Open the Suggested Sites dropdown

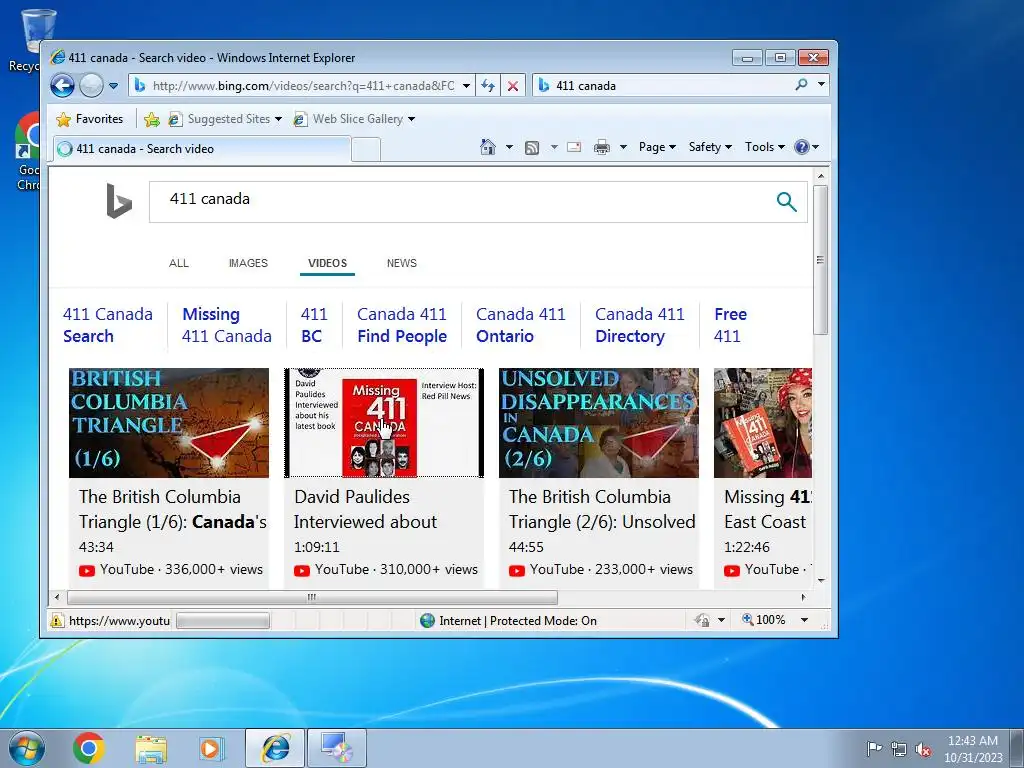225,119
